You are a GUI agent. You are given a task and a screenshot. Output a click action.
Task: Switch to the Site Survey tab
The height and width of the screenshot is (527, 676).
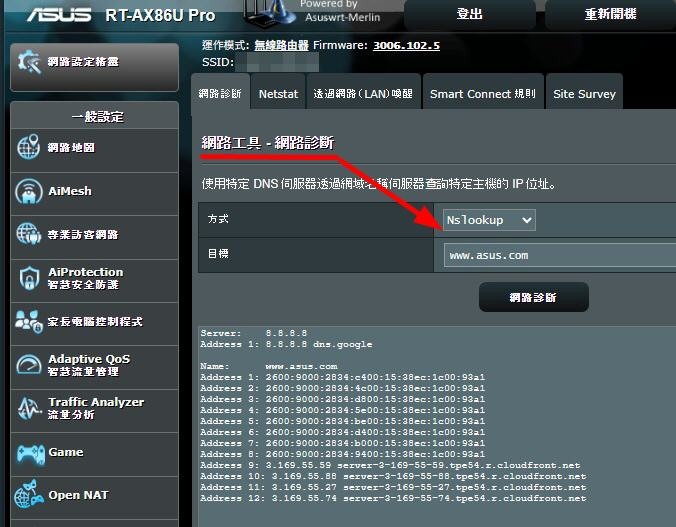point(584,93)
